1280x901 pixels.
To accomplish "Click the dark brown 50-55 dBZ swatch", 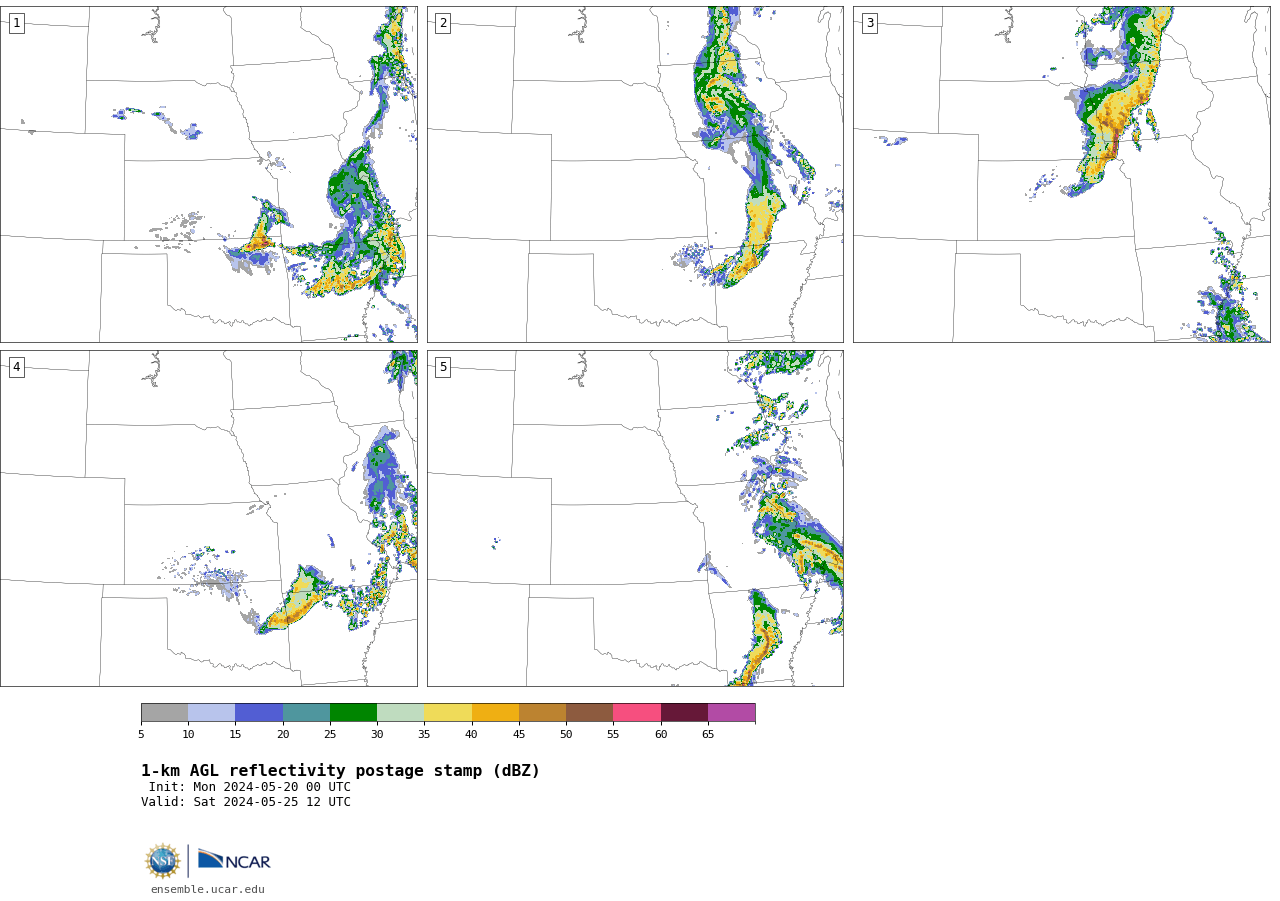I will click(589, 712).
